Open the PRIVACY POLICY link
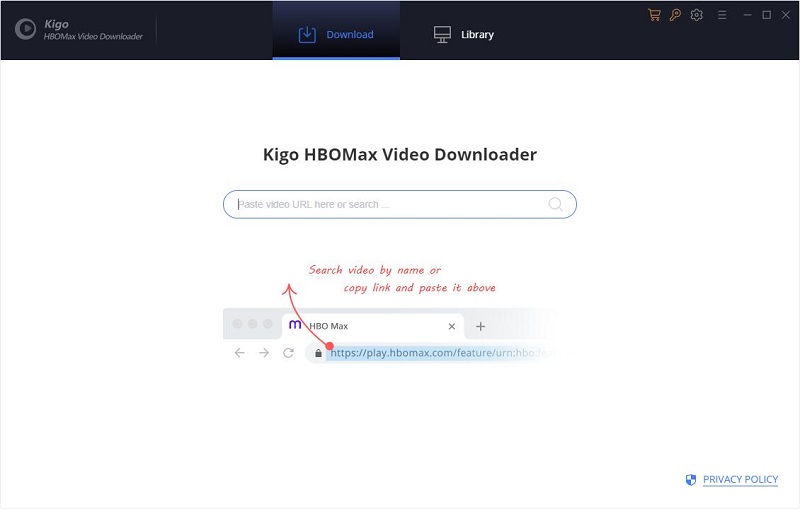This screenshot has height=509, width=800. [740, 480]
